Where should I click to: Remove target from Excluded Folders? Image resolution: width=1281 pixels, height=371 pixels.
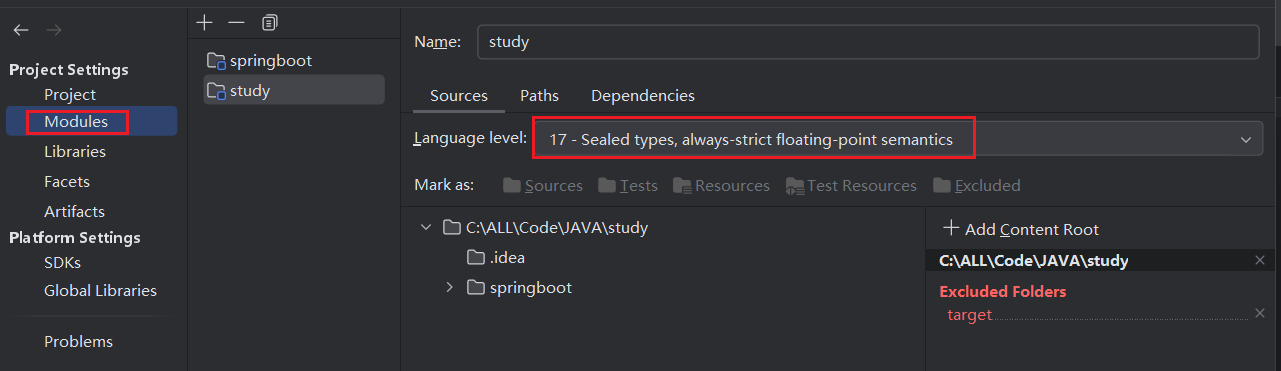[1259, 313]
